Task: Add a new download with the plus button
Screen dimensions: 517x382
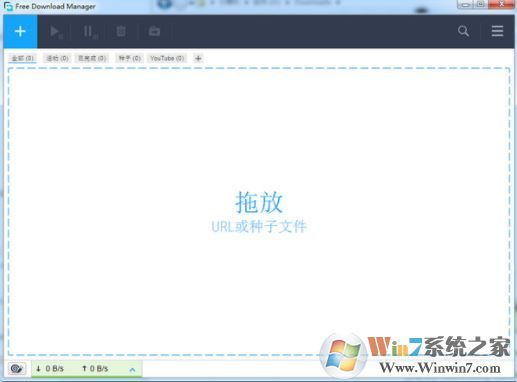Action: click(x=20, y=31)
